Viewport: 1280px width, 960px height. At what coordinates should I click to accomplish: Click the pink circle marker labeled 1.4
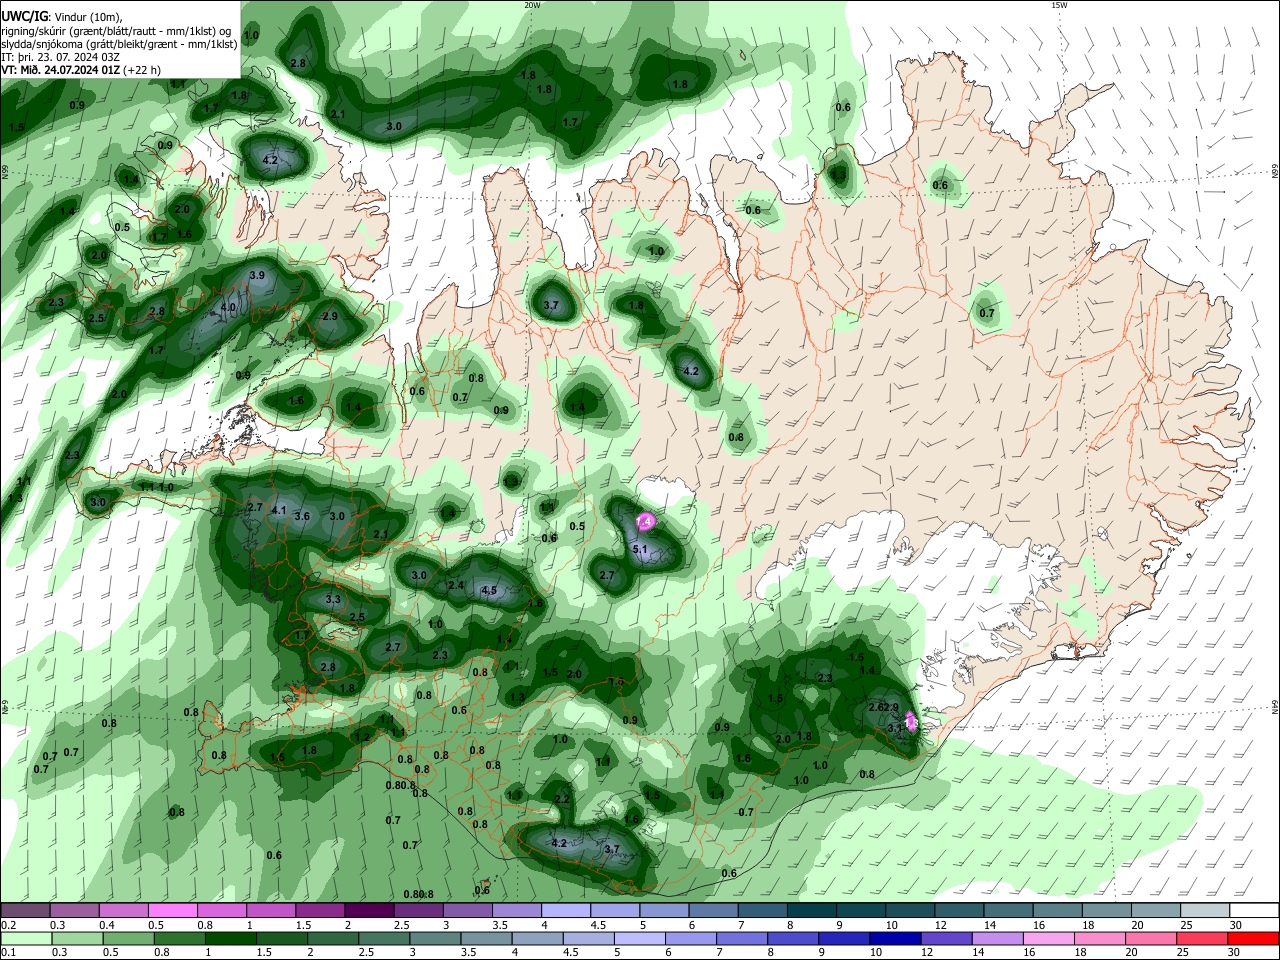645,521
